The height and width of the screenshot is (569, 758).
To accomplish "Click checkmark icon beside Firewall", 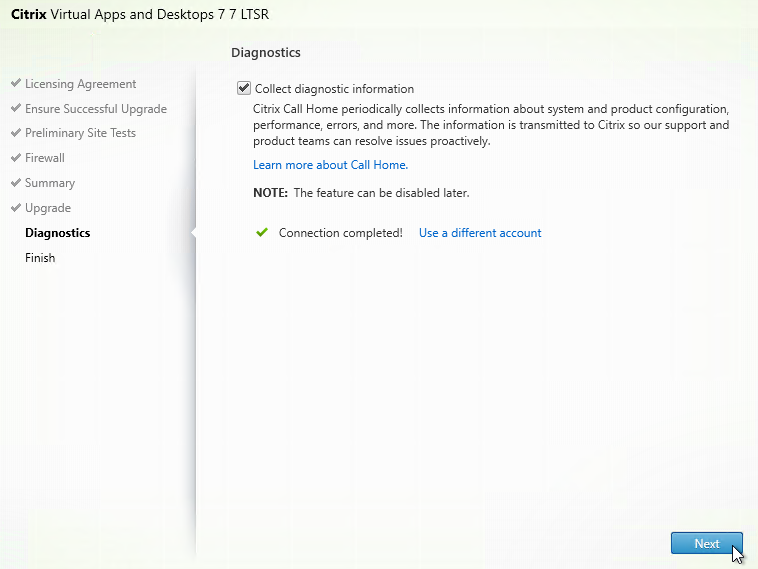I will [16, 157].
